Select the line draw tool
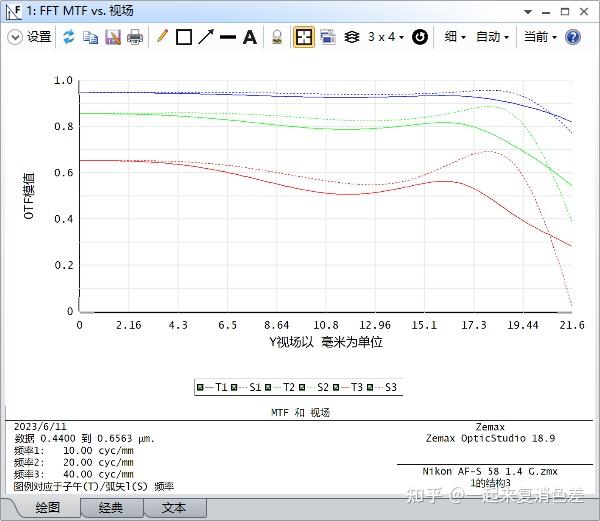The width and height of the screenshot is (600, 521). coord(228,37)
